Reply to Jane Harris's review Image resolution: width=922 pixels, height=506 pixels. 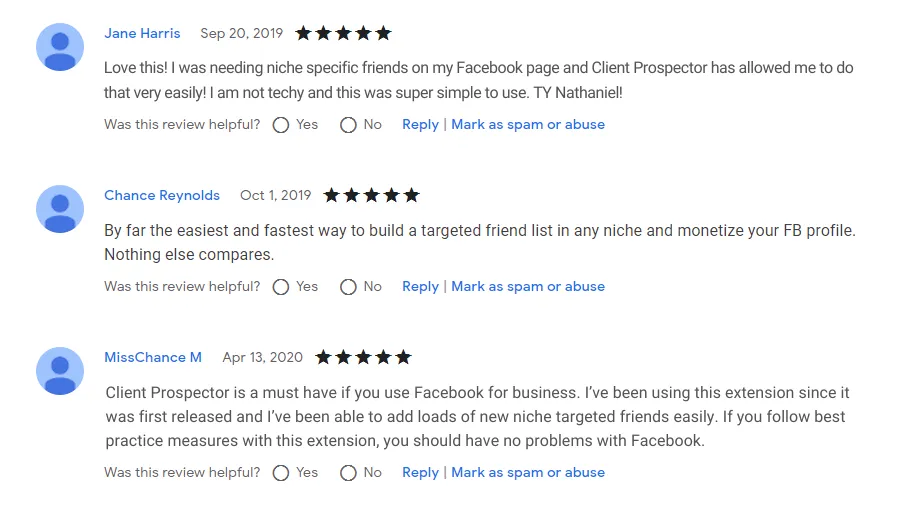coord(420,125)
